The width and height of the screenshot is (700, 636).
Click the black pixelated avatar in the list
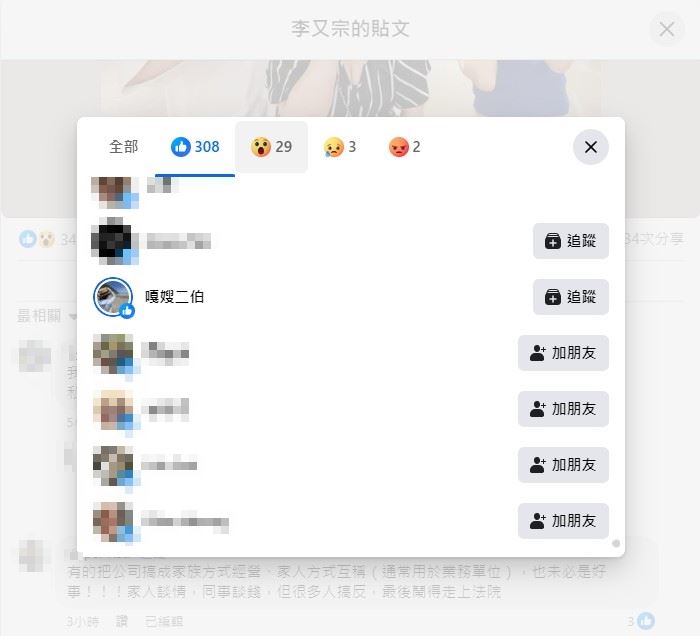click(x=113, y=241)
